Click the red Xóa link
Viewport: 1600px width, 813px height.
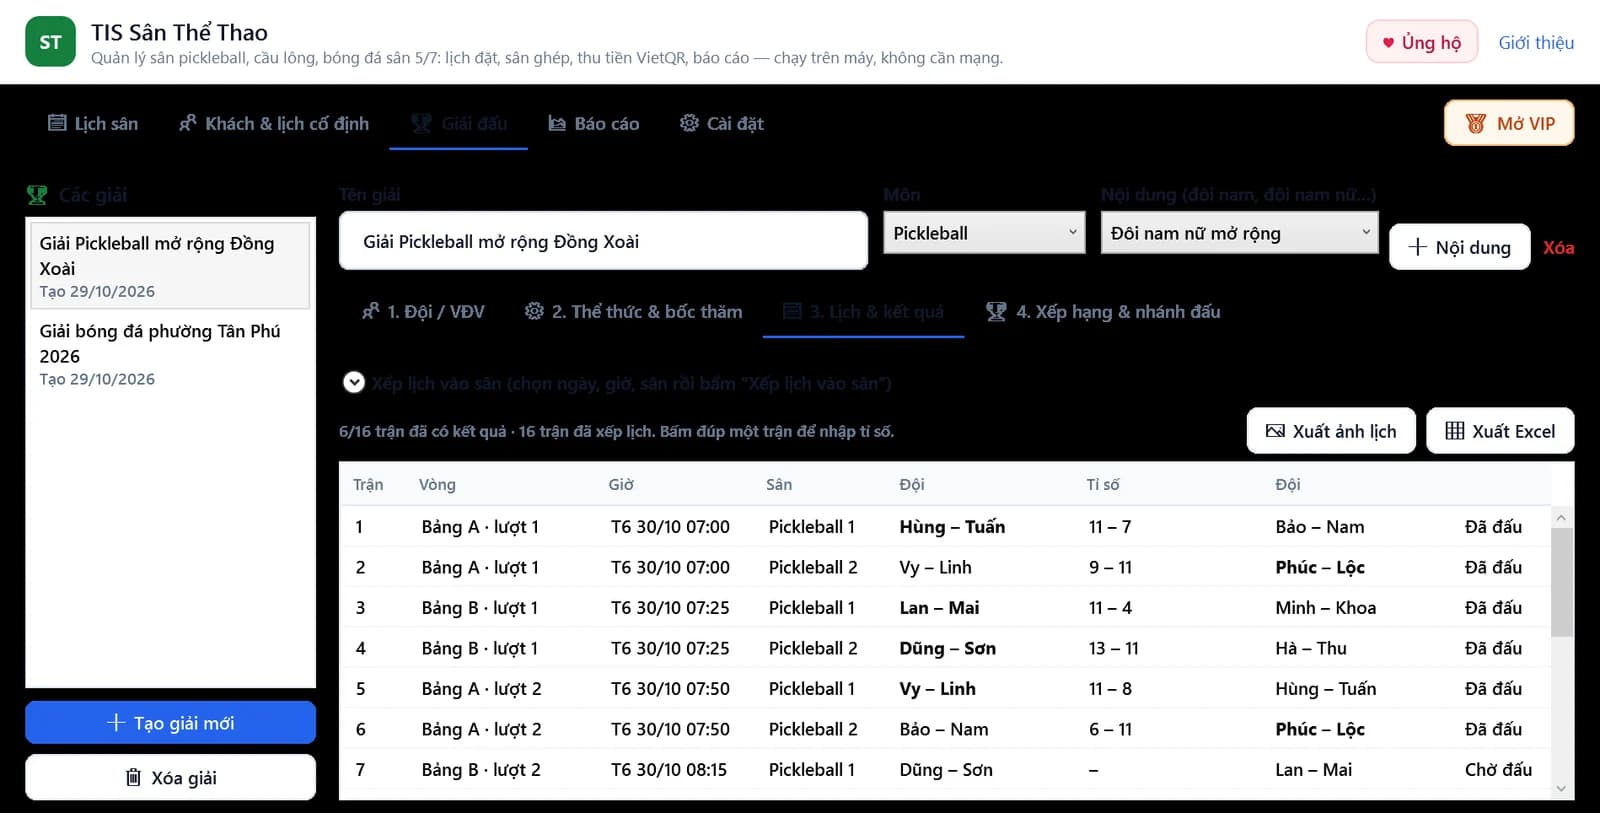[1558, 247]
